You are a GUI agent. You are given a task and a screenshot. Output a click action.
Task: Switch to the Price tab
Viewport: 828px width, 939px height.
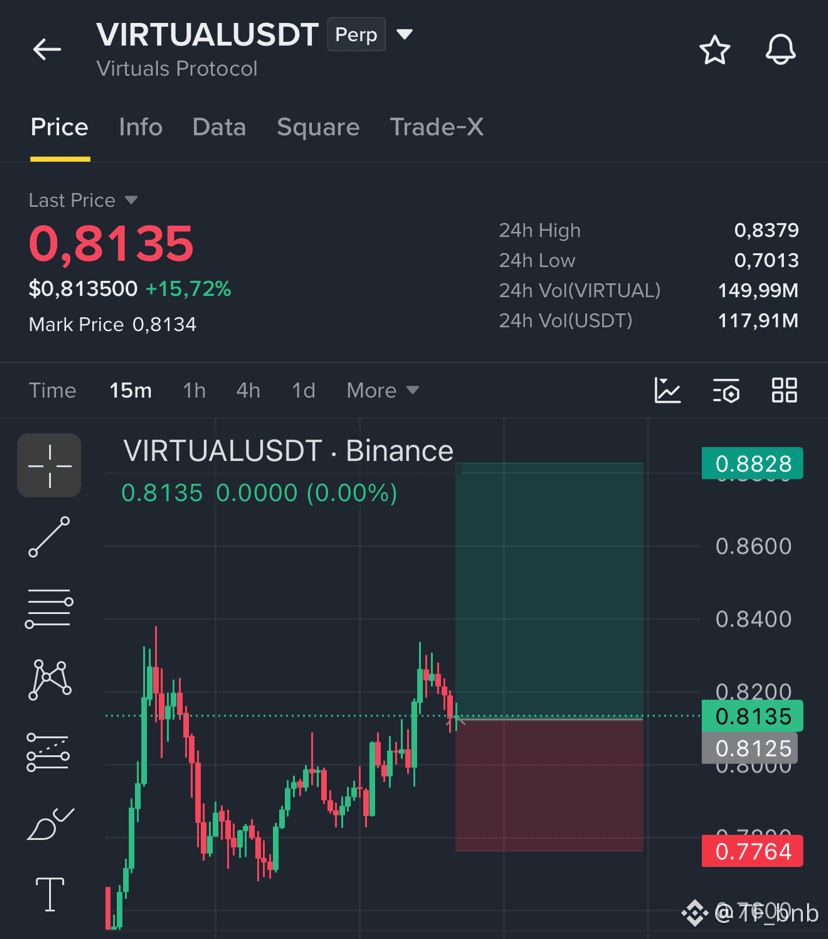[x=60, y=127]
